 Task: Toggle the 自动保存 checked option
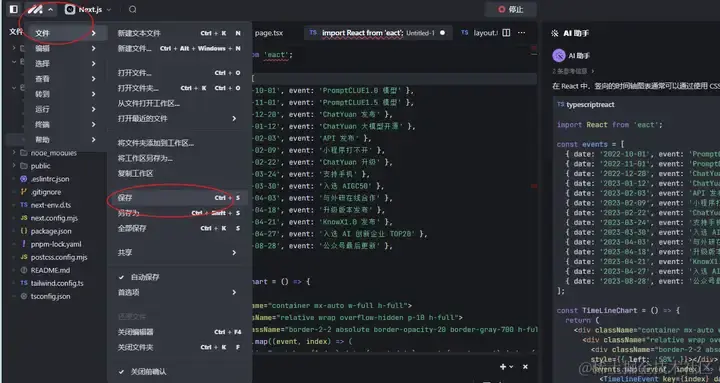[179, 277]
